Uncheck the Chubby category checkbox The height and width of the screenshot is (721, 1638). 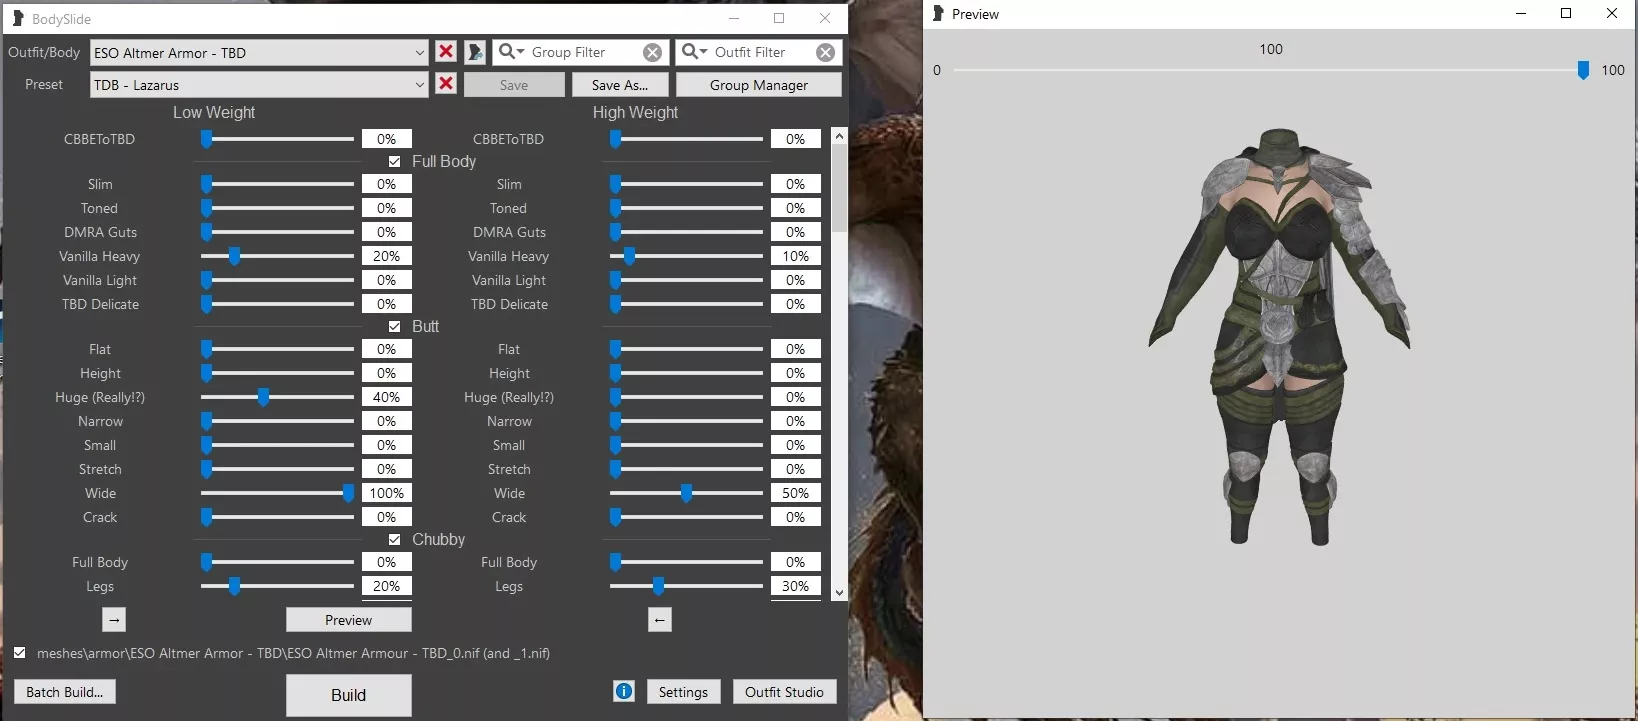[x=395, y=539]
